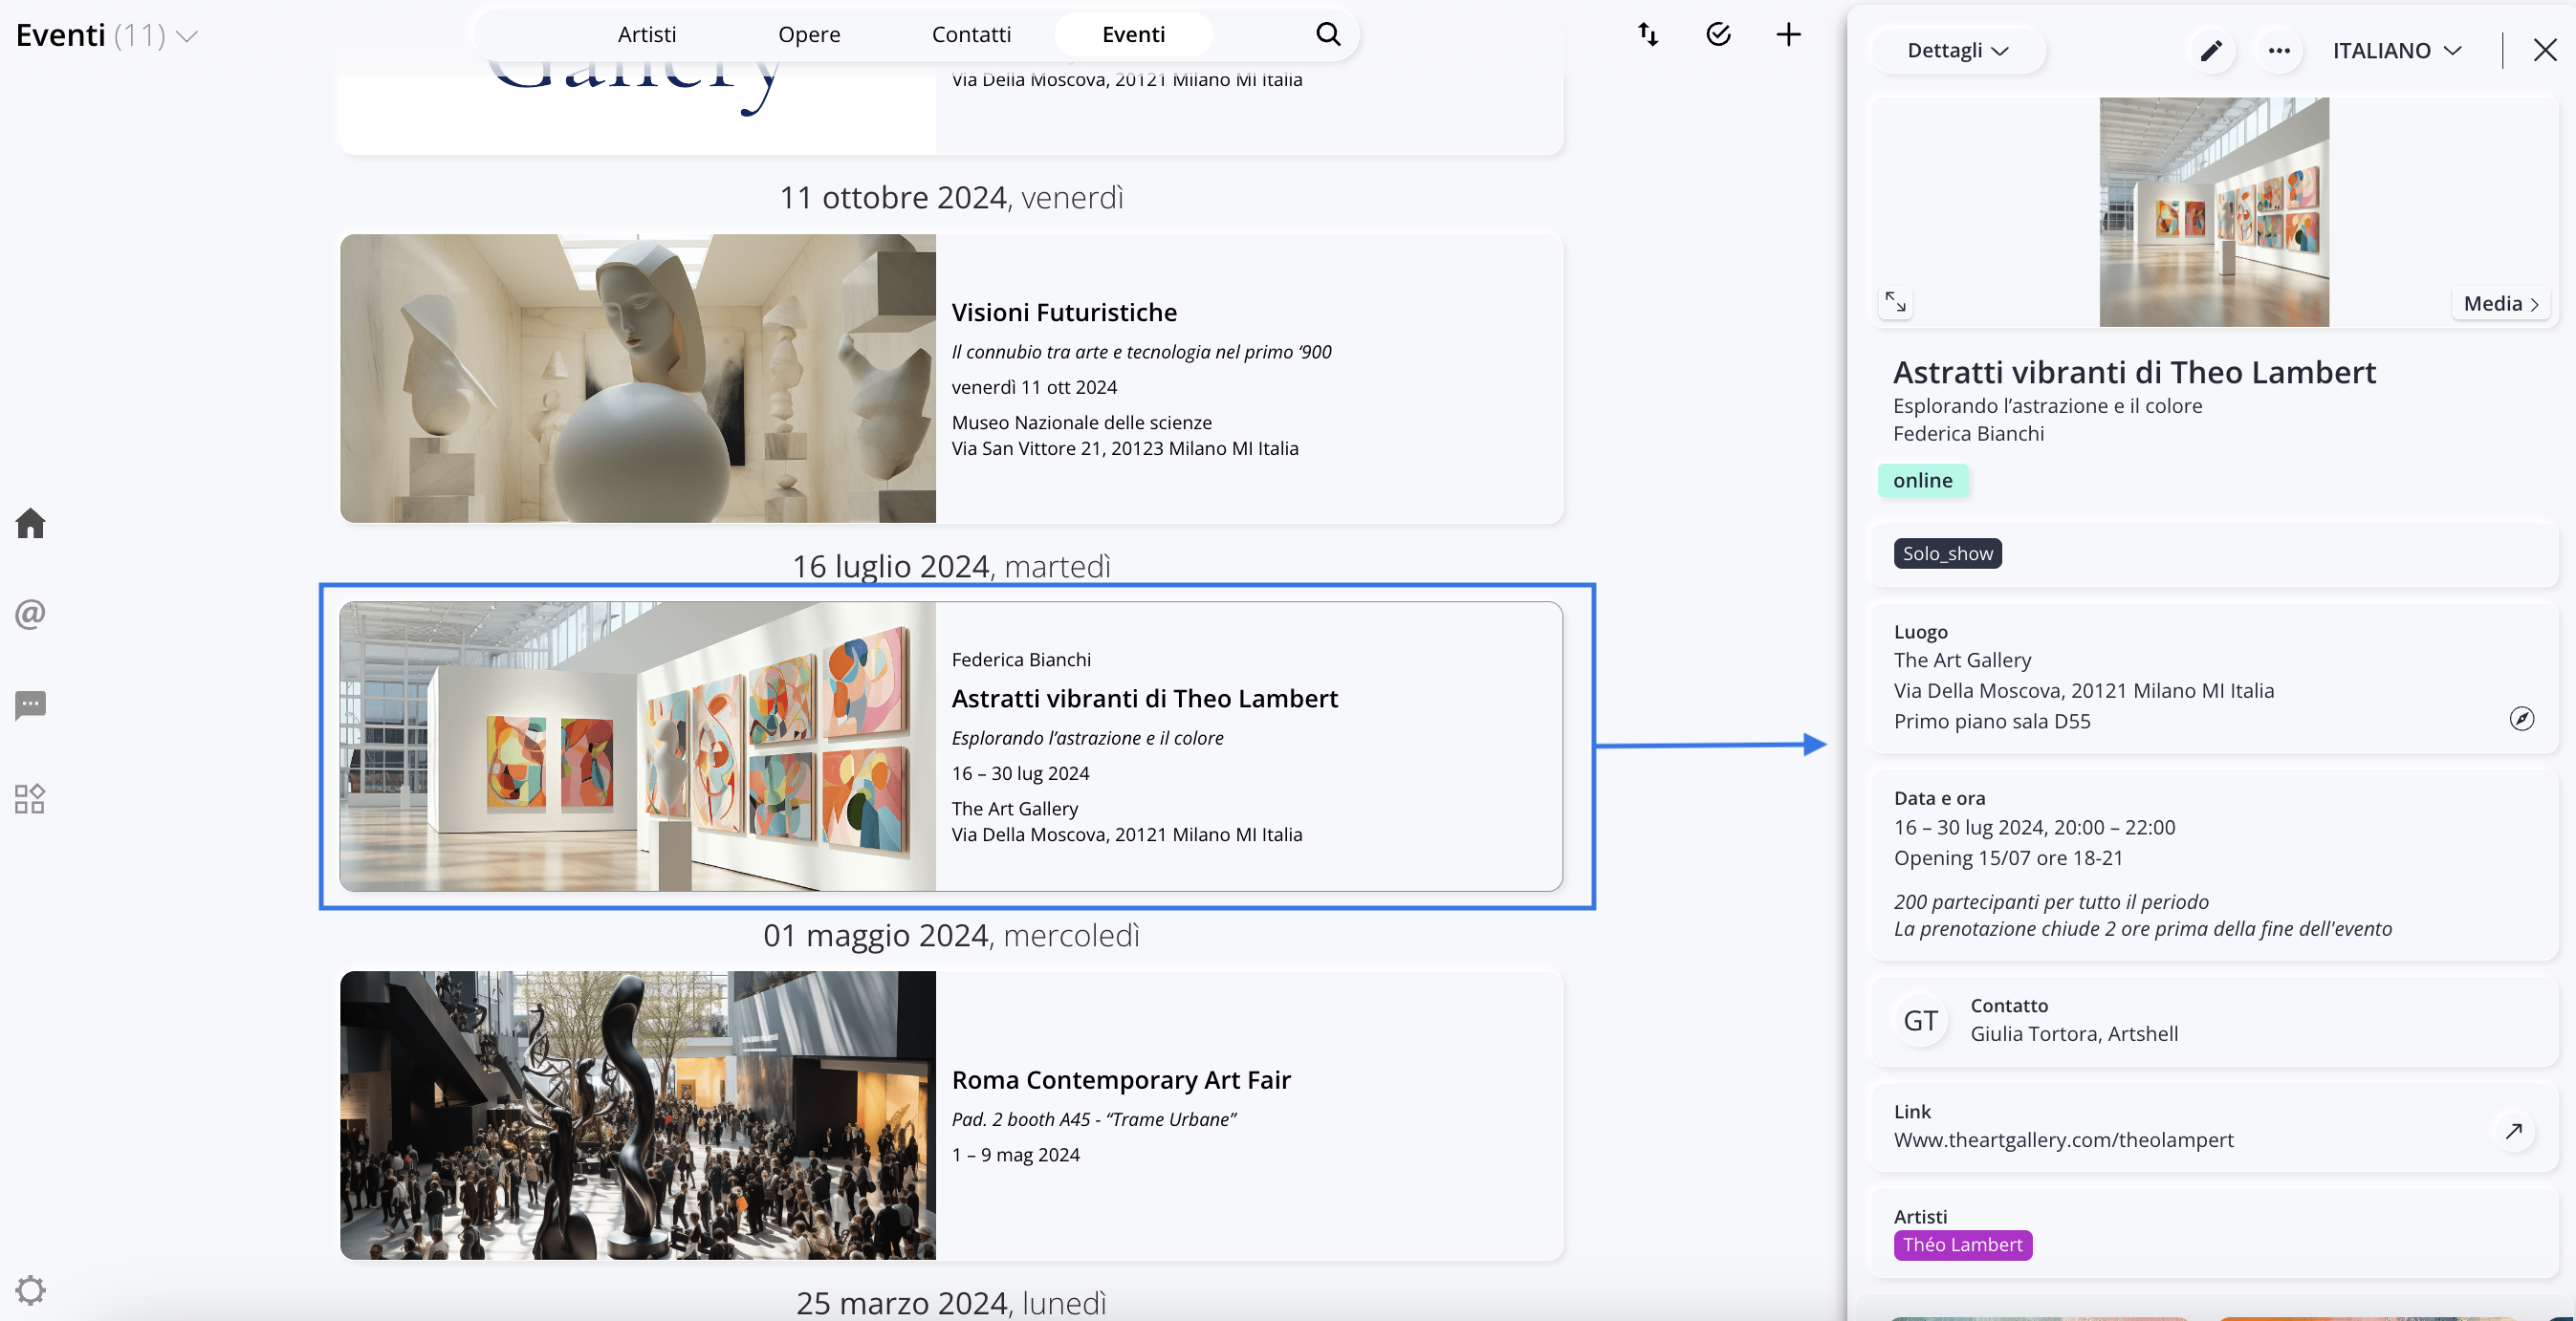Open settings gear in sidebar

point(30,1290)
